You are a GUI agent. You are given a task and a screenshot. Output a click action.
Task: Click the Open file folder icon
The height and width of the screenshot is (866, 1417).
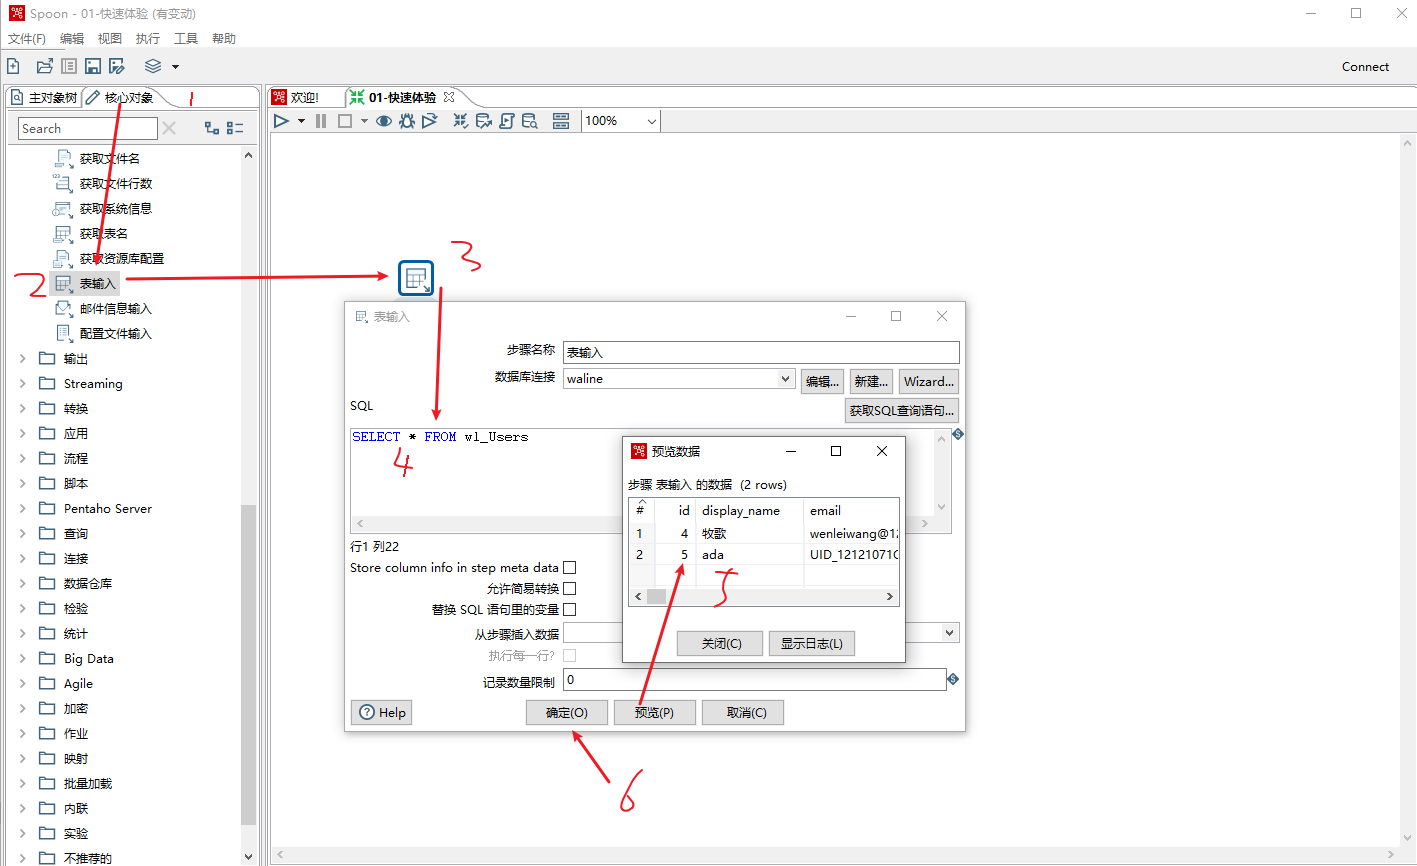click(44, 66)
